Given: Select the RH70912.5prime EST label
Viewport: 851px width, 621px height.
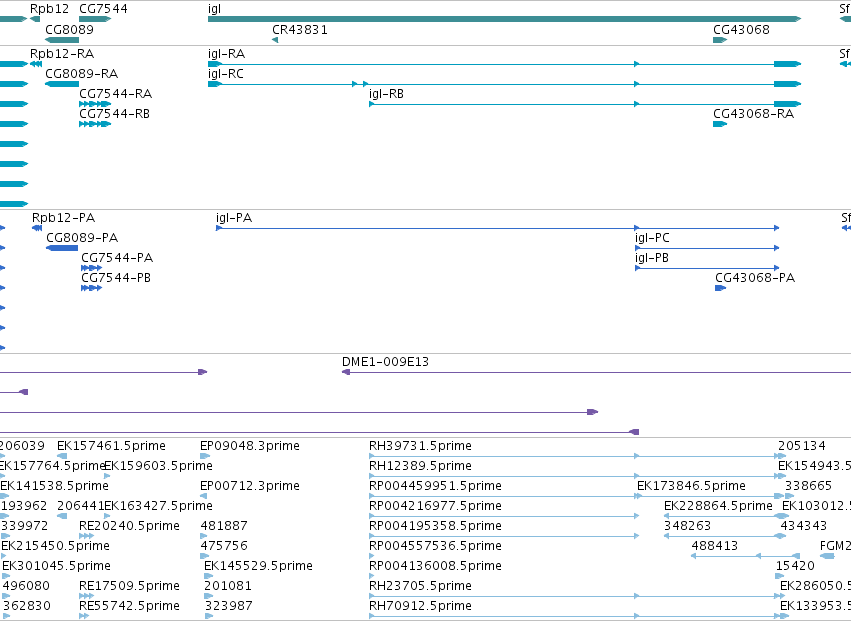Looking at the screenshot, I should 420,606.
